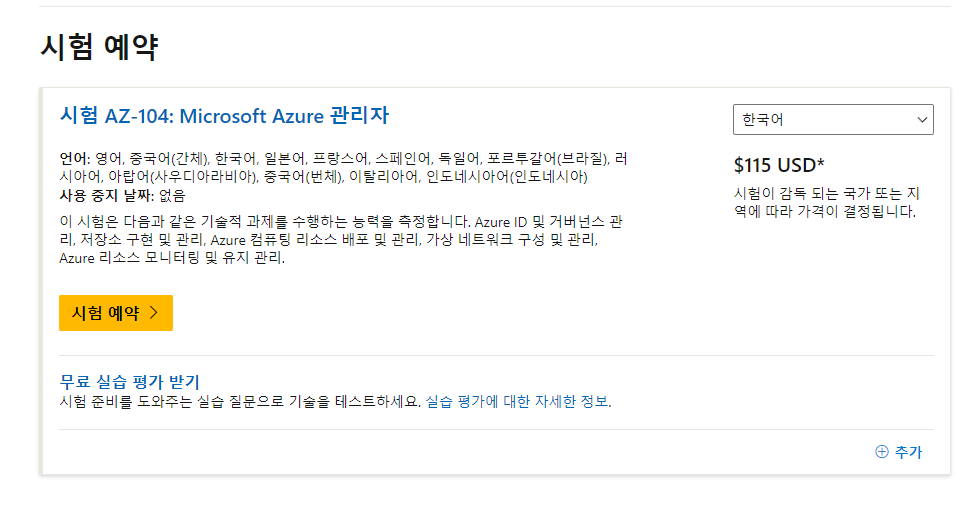The width and height of the screenshot is (961, 516).
Task: Open the AZ-104 Microsoft Azure 관리자 exam link
Action: (224, 116)
